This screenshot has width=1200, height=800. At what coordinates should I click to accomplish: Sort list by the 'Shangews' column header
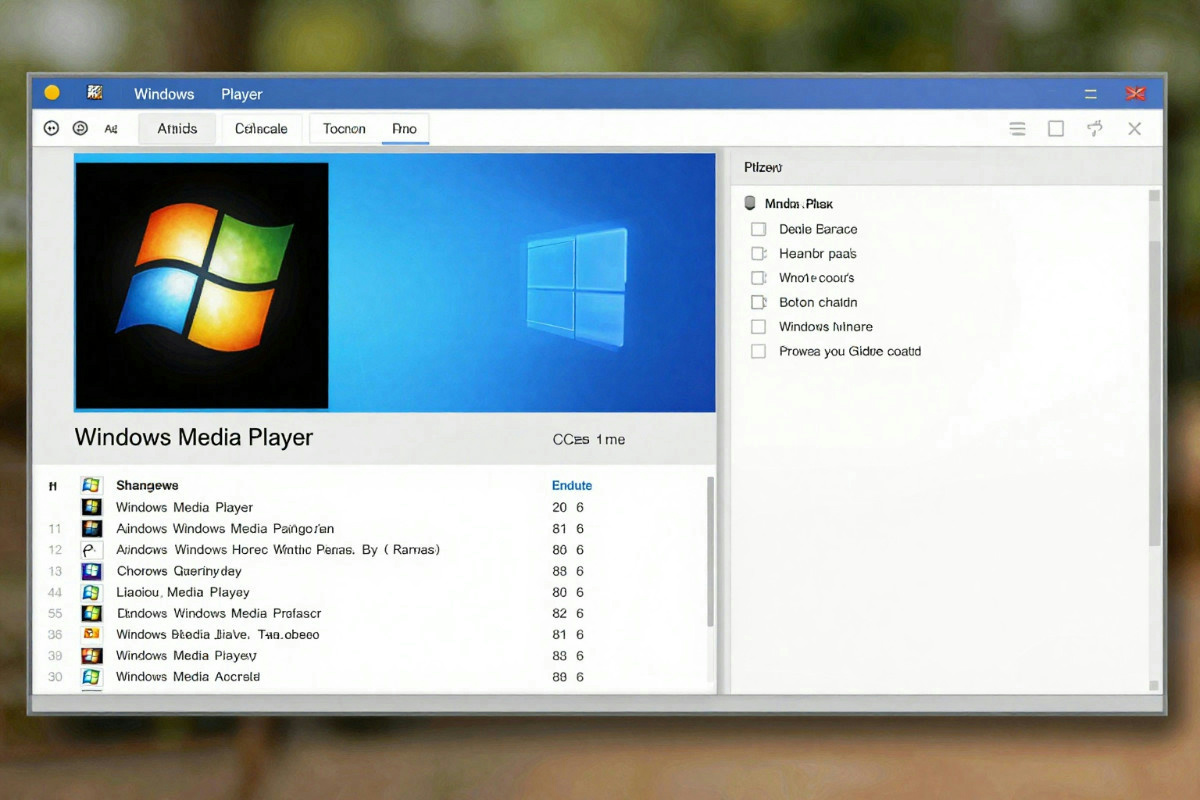[x=147, y=485]
